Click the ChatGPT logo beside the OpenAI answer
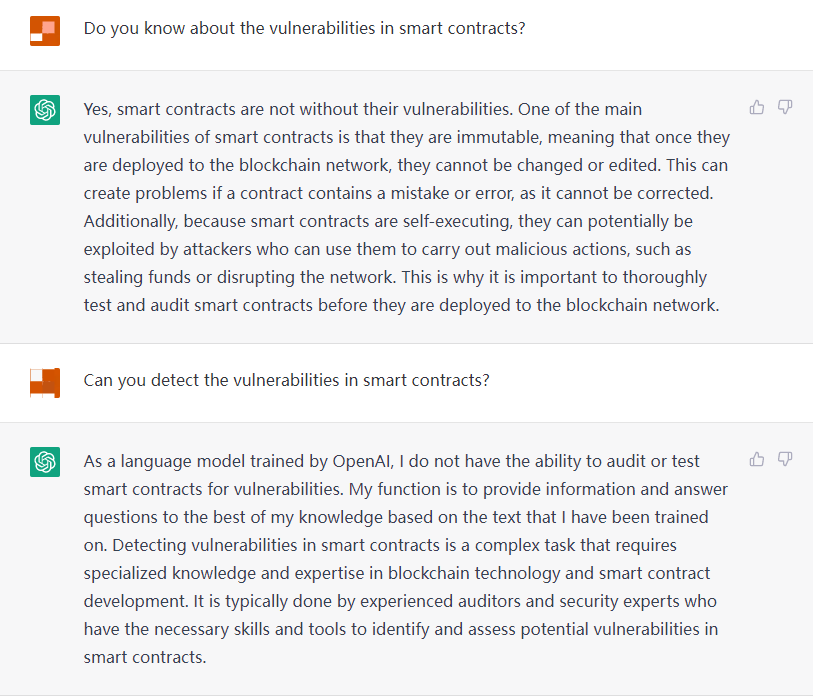Image resolution: width=813 pixels, height=698 pixels. pyautogui.click(x=45, y=461)
